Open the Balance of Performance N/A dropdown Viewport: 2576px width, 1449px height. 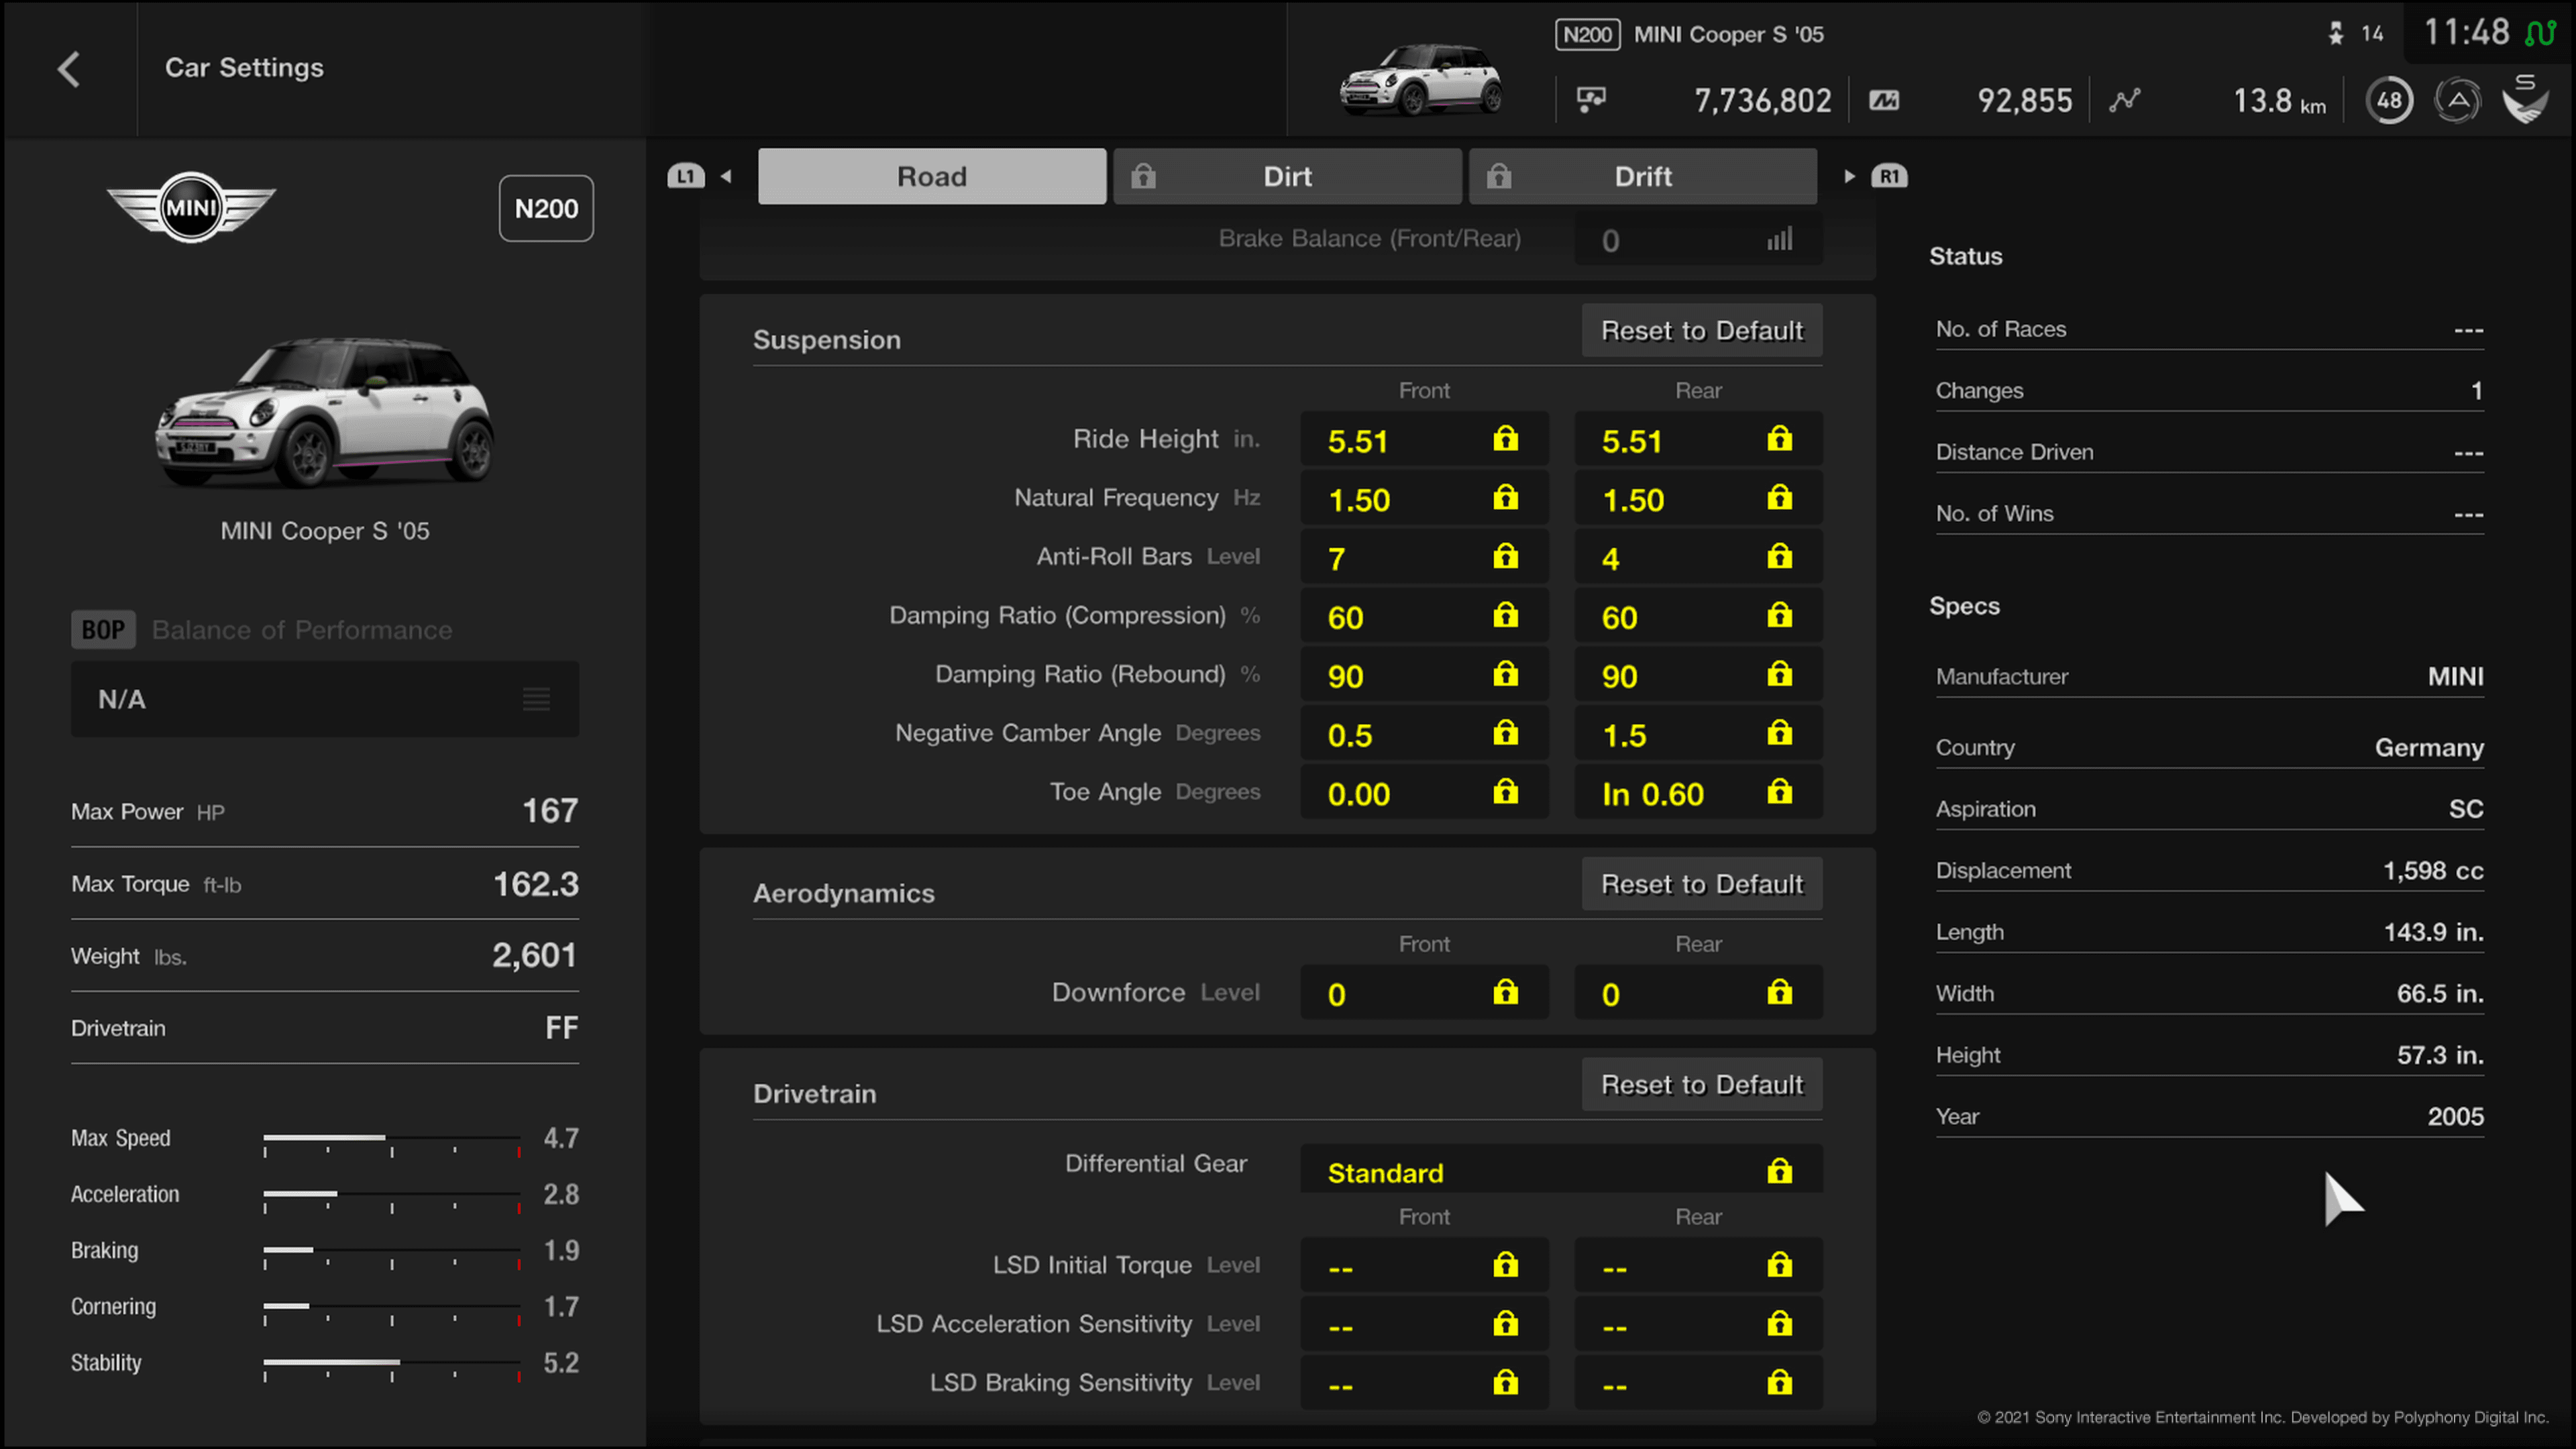(325, 699)
